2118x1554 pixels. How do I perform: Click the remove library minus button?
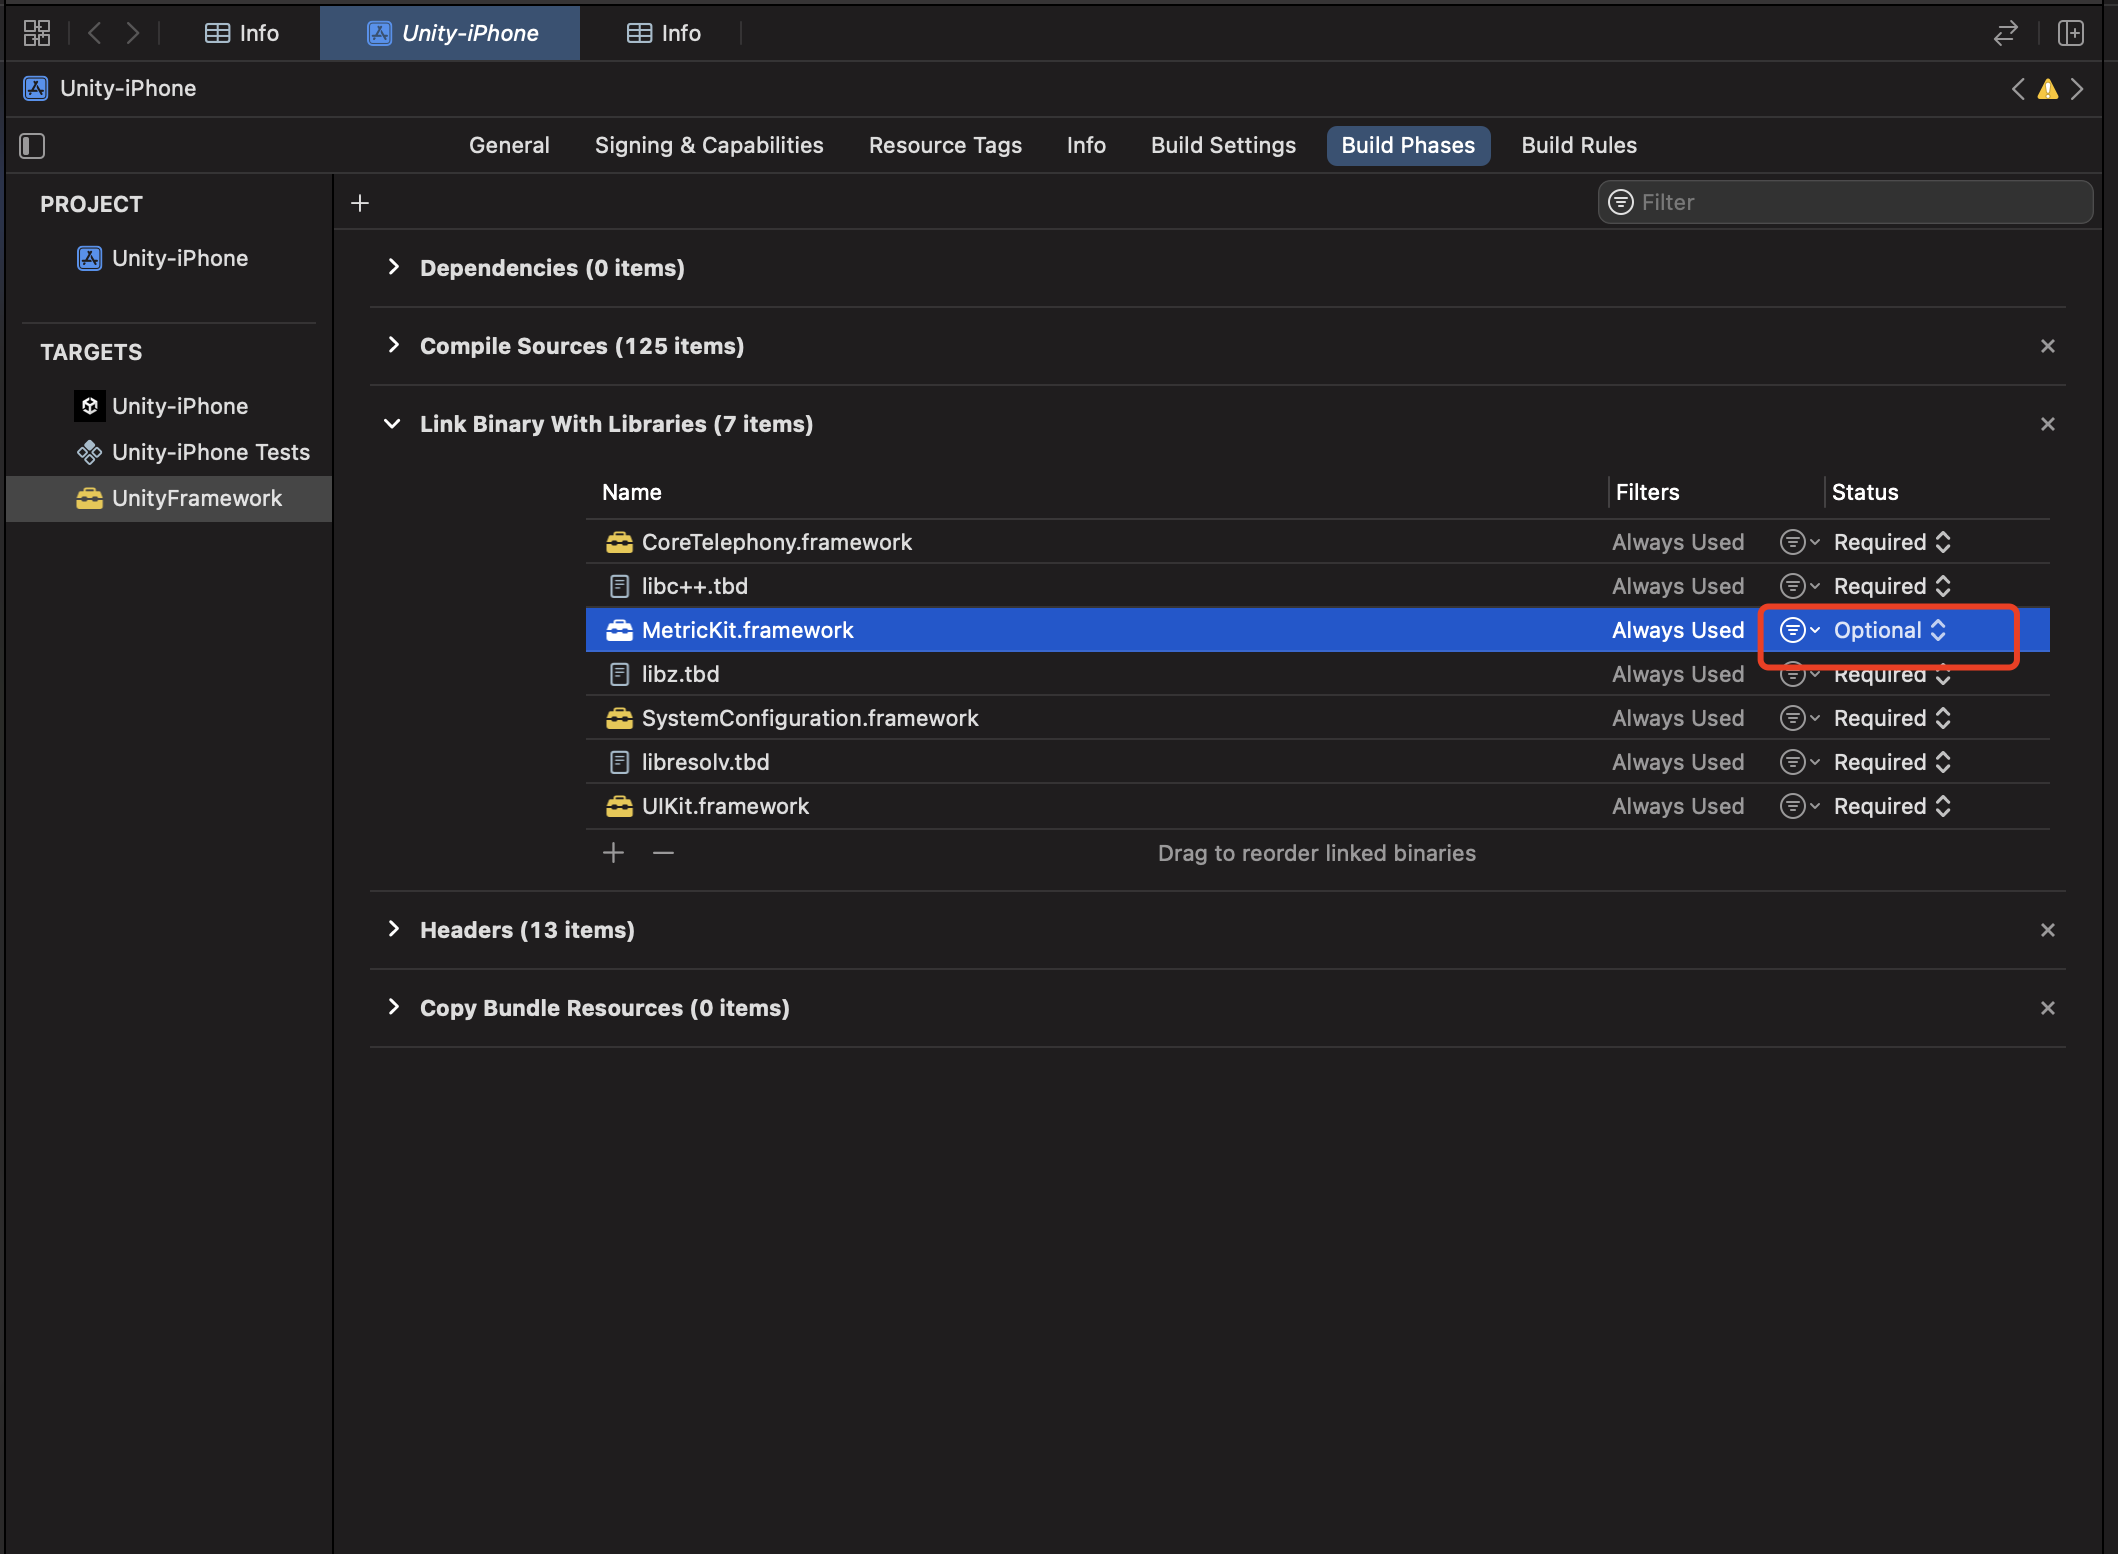tap(663, 853)
